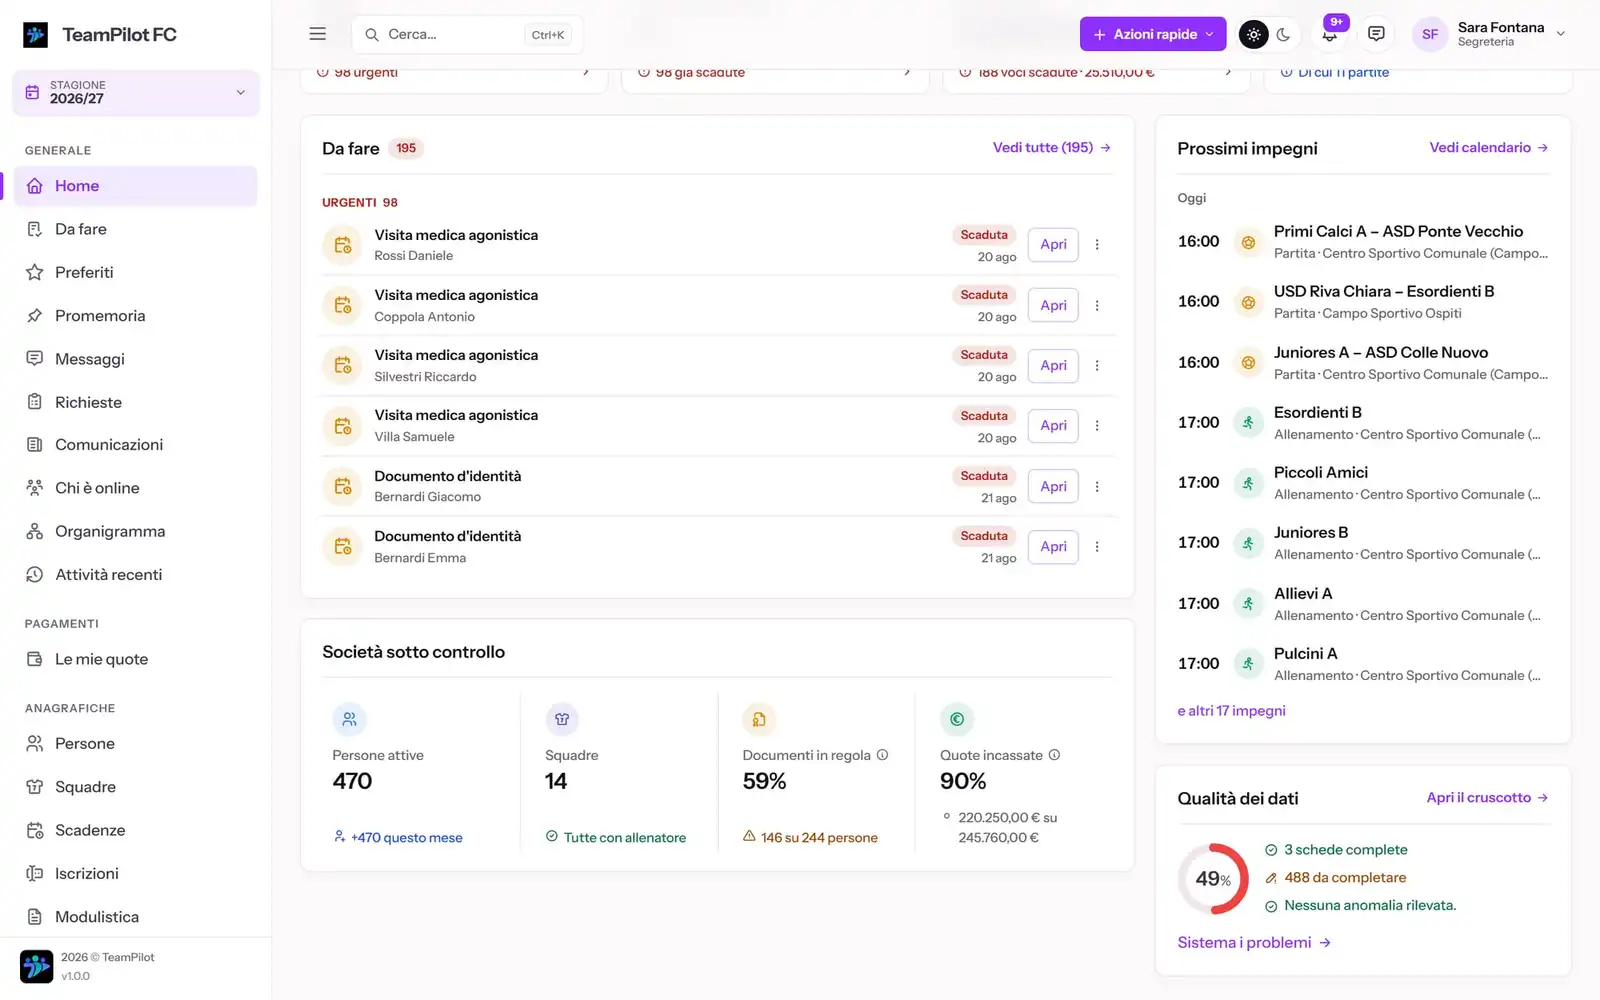Image resolution: width=1600 pixels, height=1000 pixels.
Task: Switch to light theme sun icon
Action: point(1253,34)
